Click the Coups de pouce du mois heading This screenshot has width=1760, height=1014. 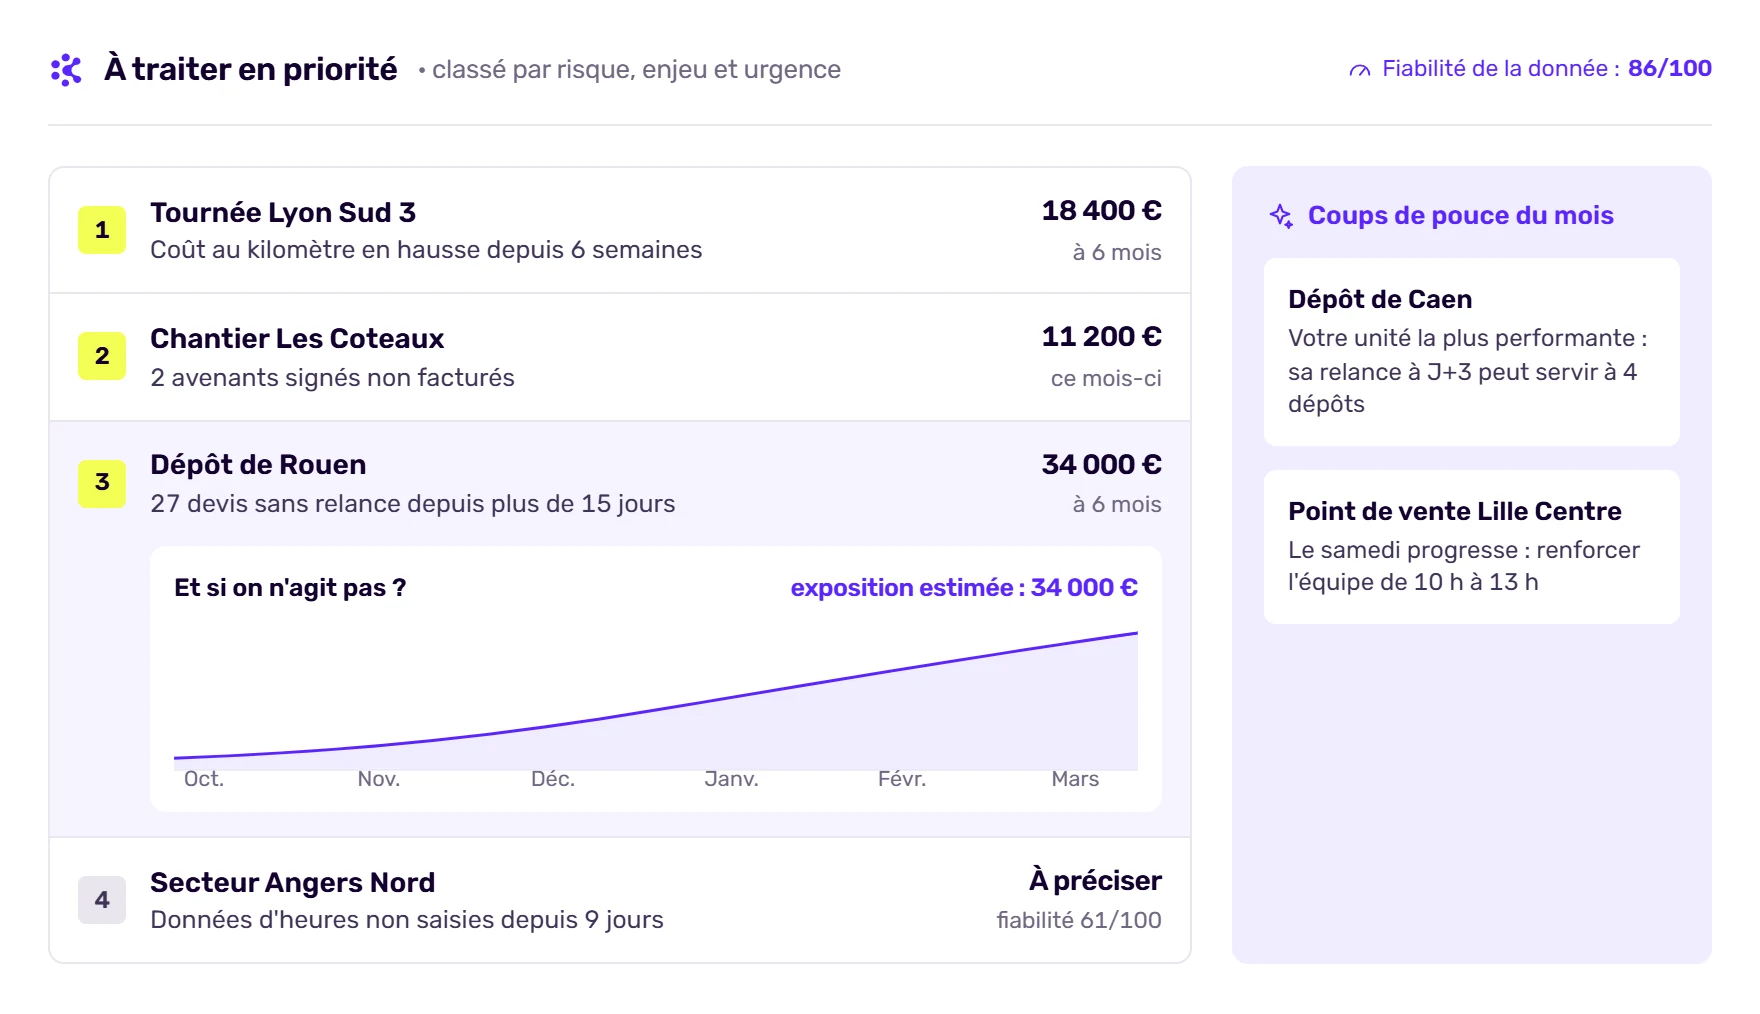tap(1461, 216)
